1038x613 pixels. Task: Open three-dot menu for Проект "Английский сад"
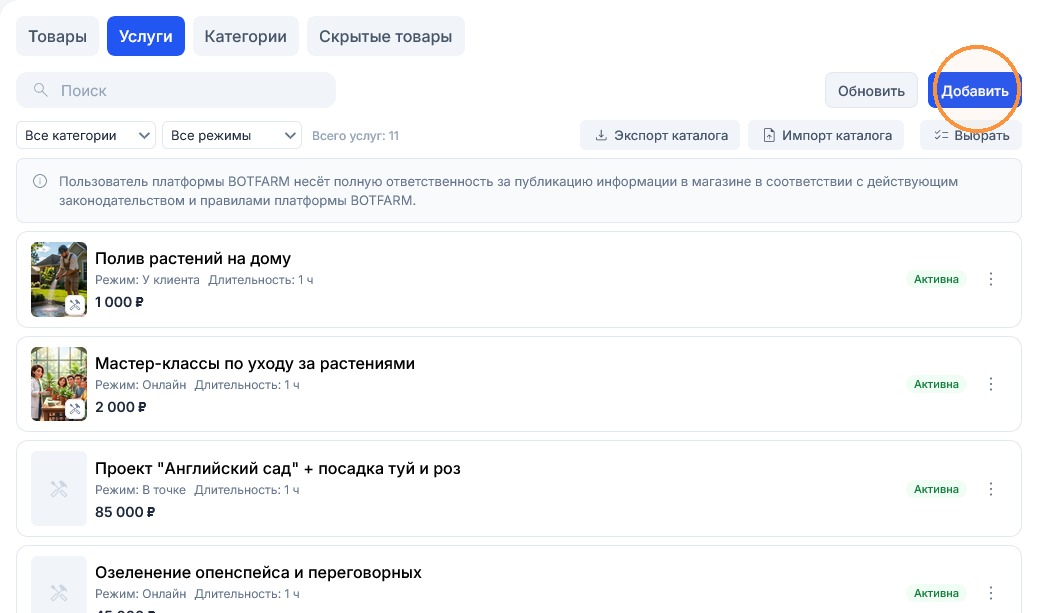[991, 489]
